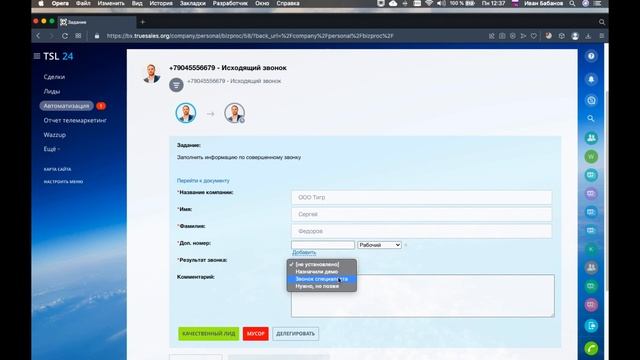The width and height of the screenshot is (640, 360).
Task: Click the browser back arrow
Action: point(38,36)
